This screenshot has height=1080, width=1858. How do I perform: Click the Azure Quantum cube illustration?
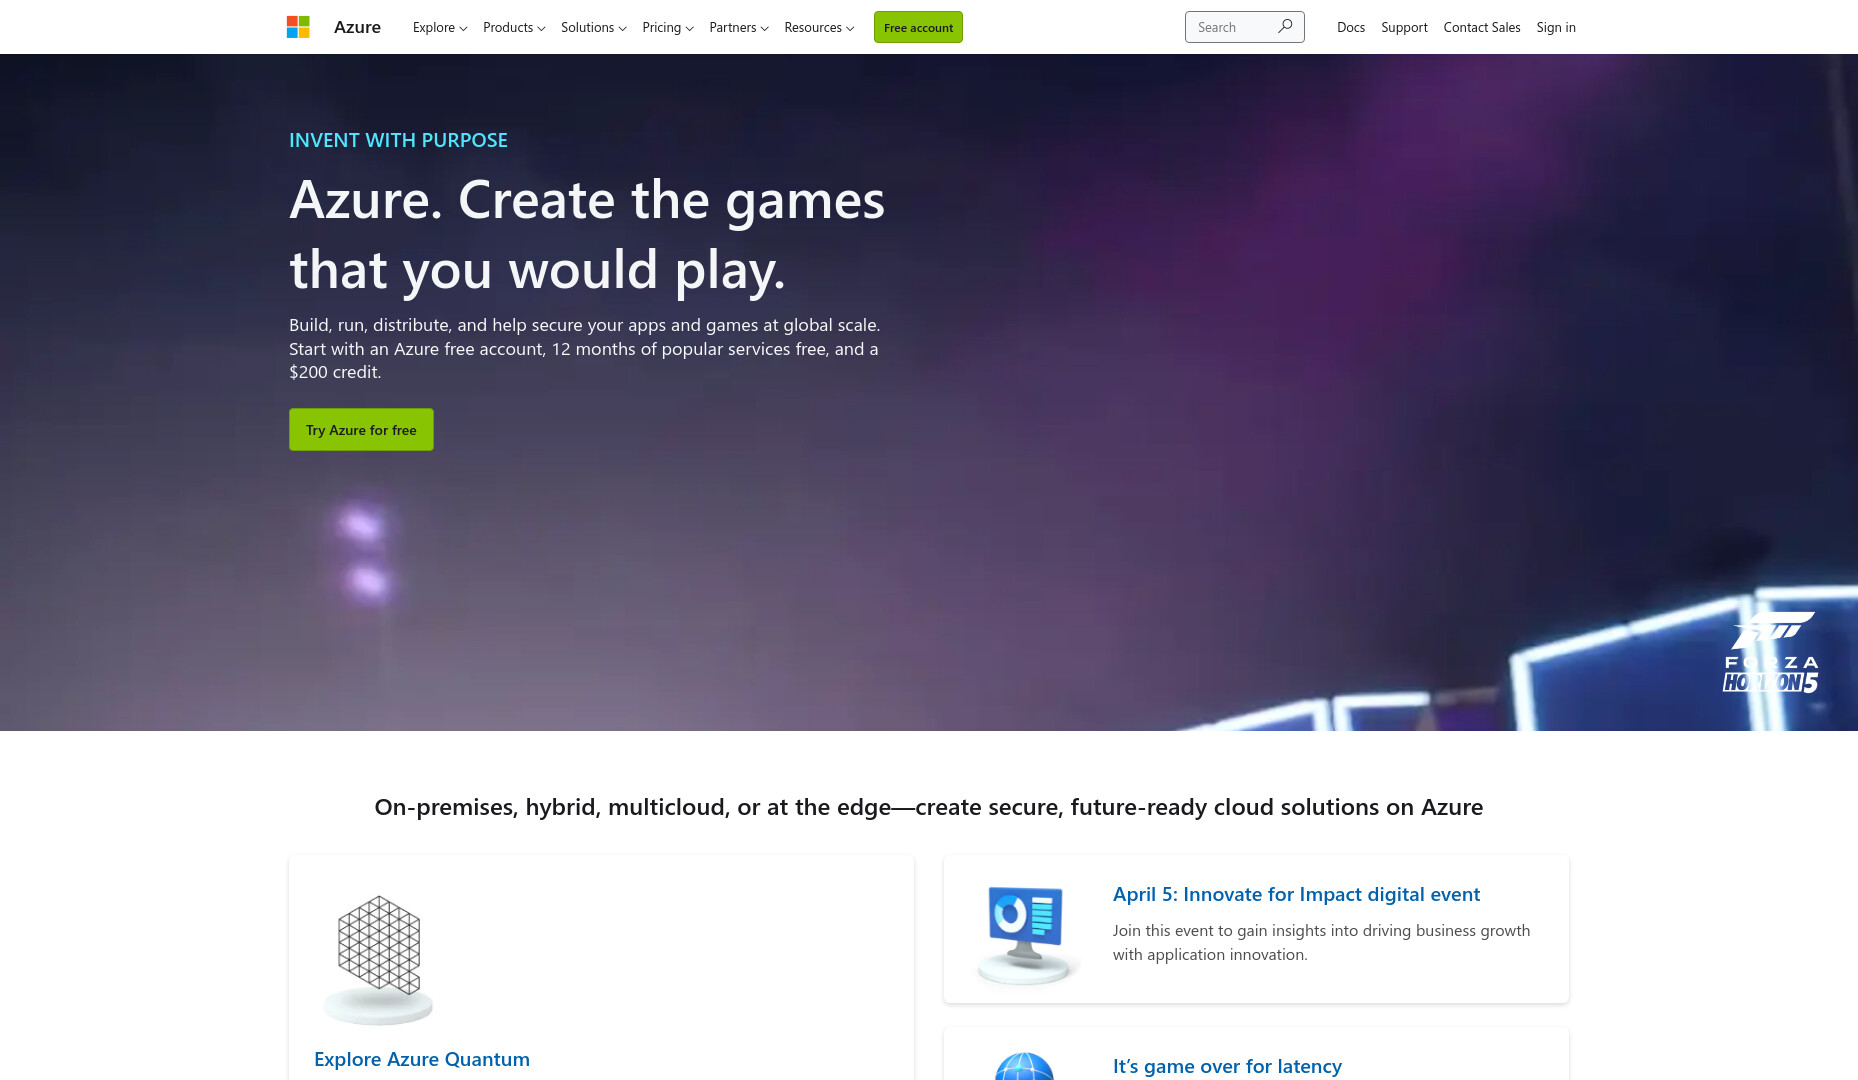pos(378,959)
